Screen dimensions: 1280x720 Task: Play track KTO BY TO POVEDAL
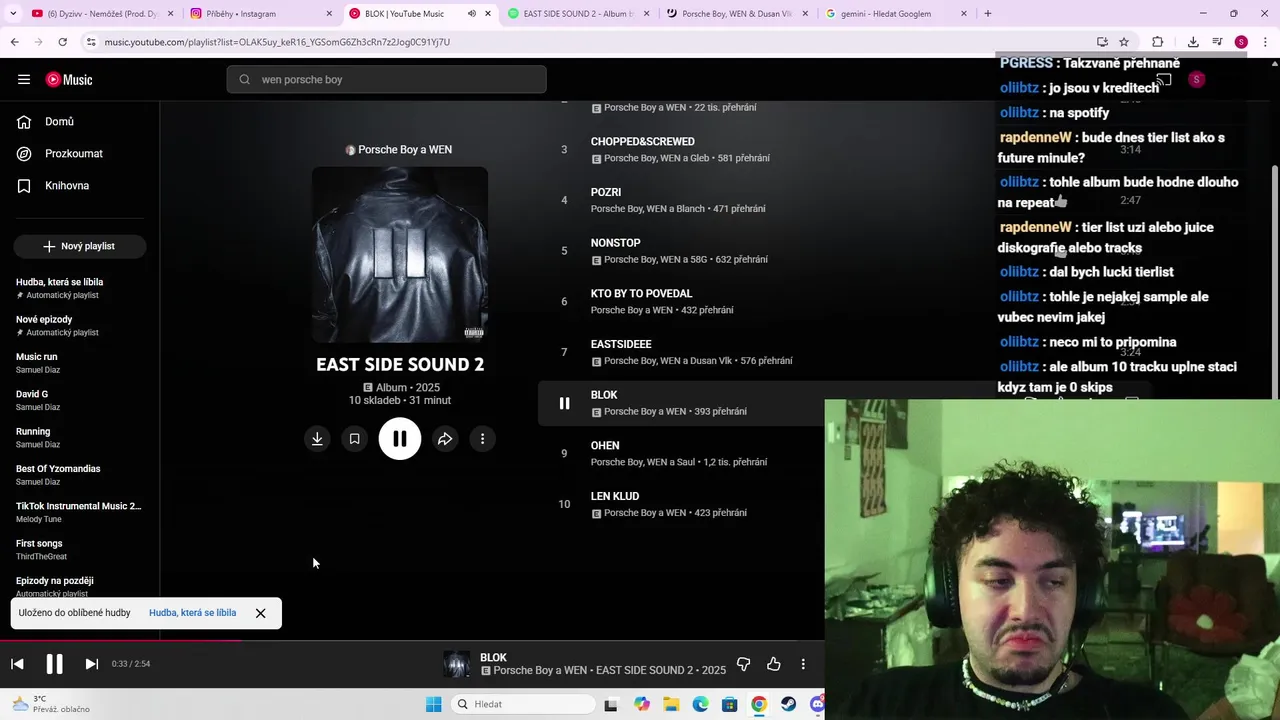coord(641,293)
